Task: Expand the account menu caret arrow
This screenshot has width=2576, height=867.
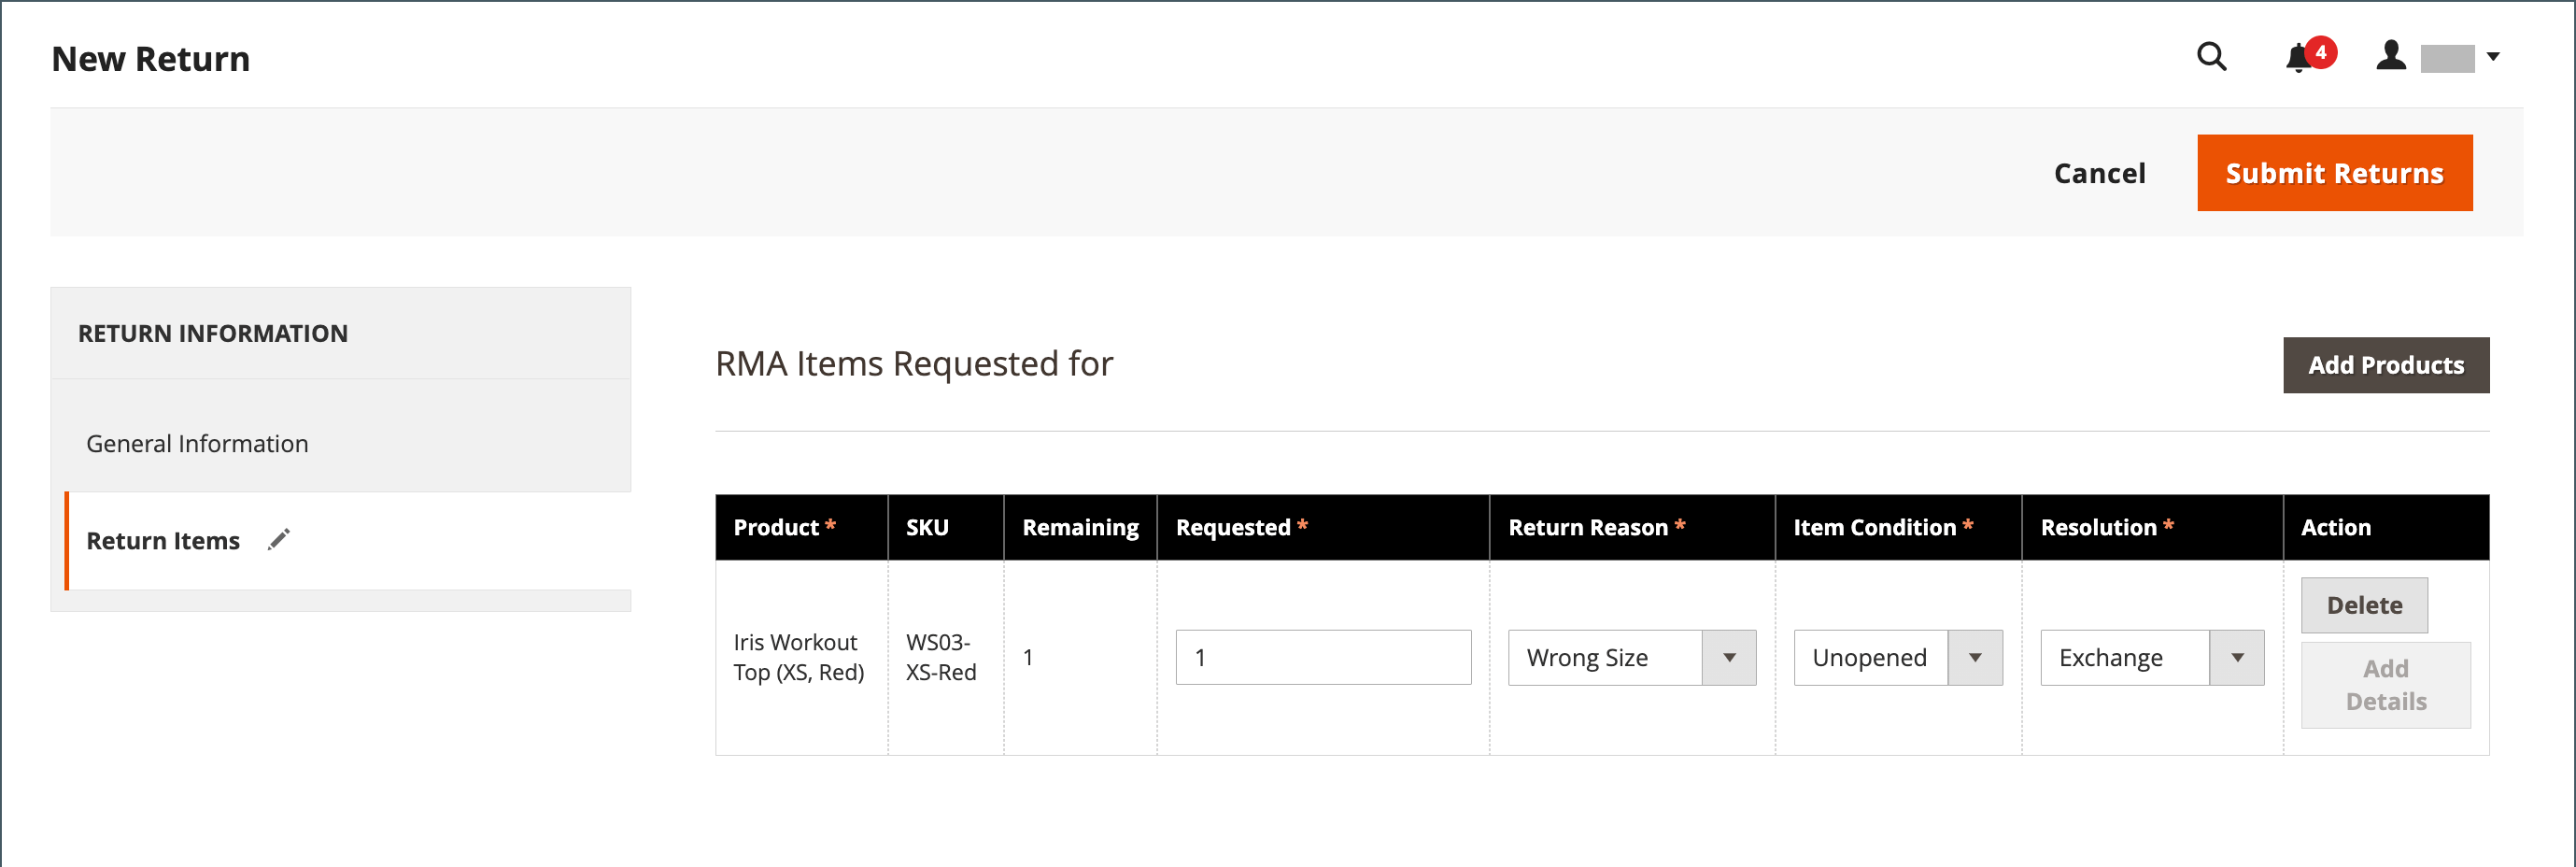Action: pyautogui.click(x=2493, y=57)
